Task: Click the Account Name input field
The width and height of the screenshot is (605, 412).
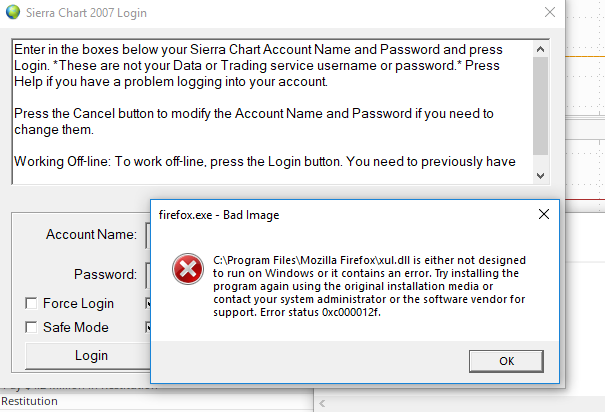Action: pyautogui.click(x=146, y=235)
